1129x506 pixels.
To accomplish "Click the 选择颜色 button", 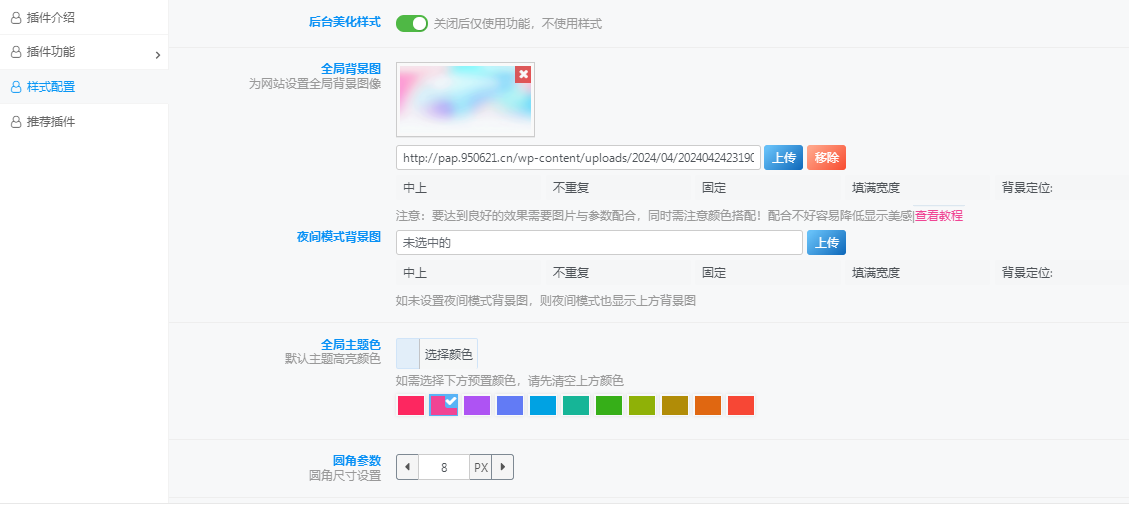I will tap(449, 353).
